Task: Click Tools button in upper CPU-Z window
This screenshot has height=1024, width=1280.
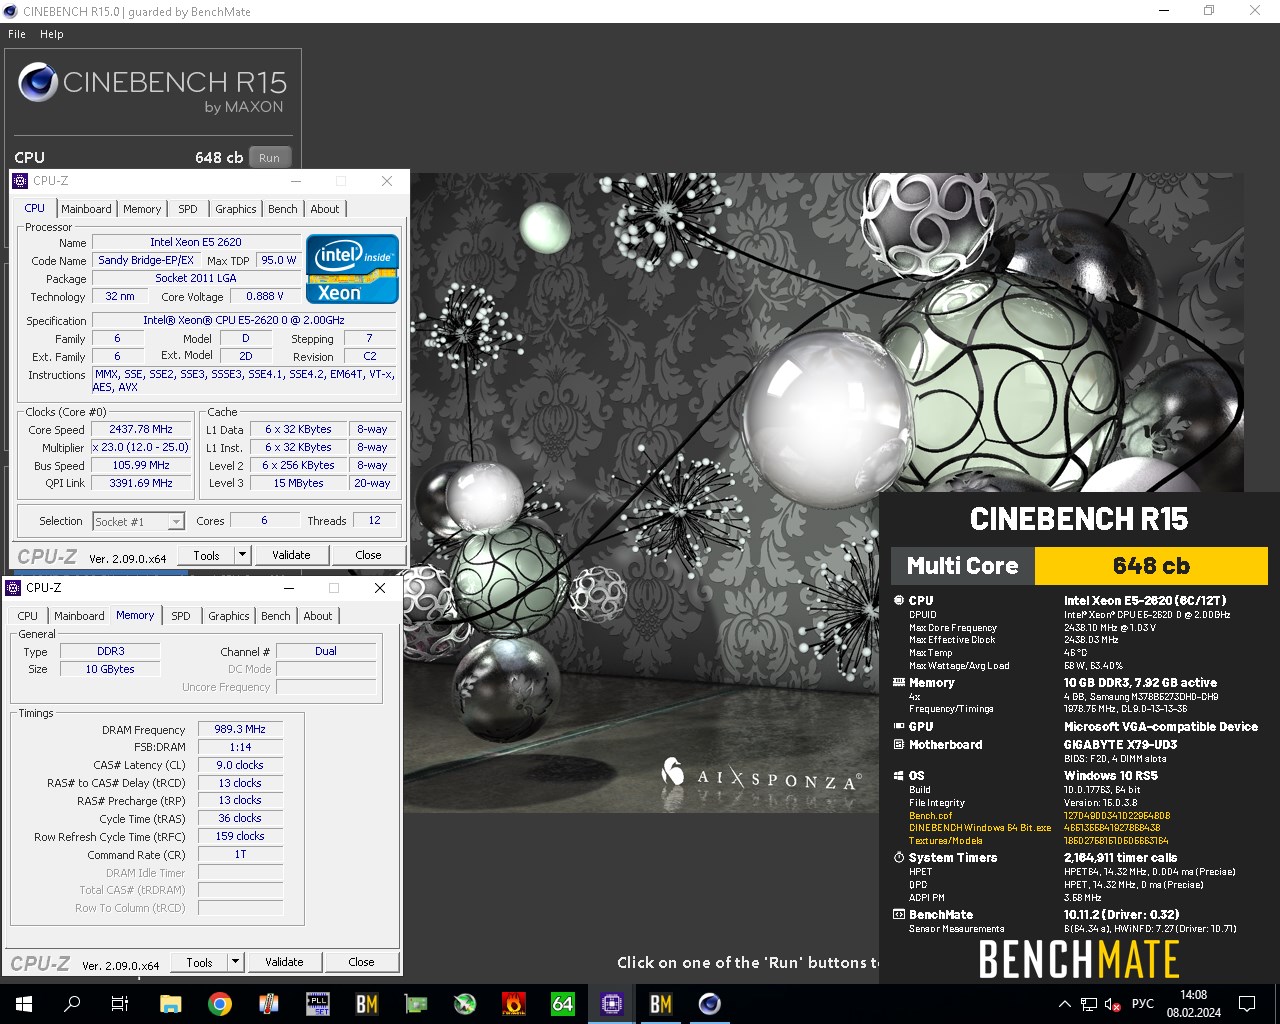Action: pos(206,555)
